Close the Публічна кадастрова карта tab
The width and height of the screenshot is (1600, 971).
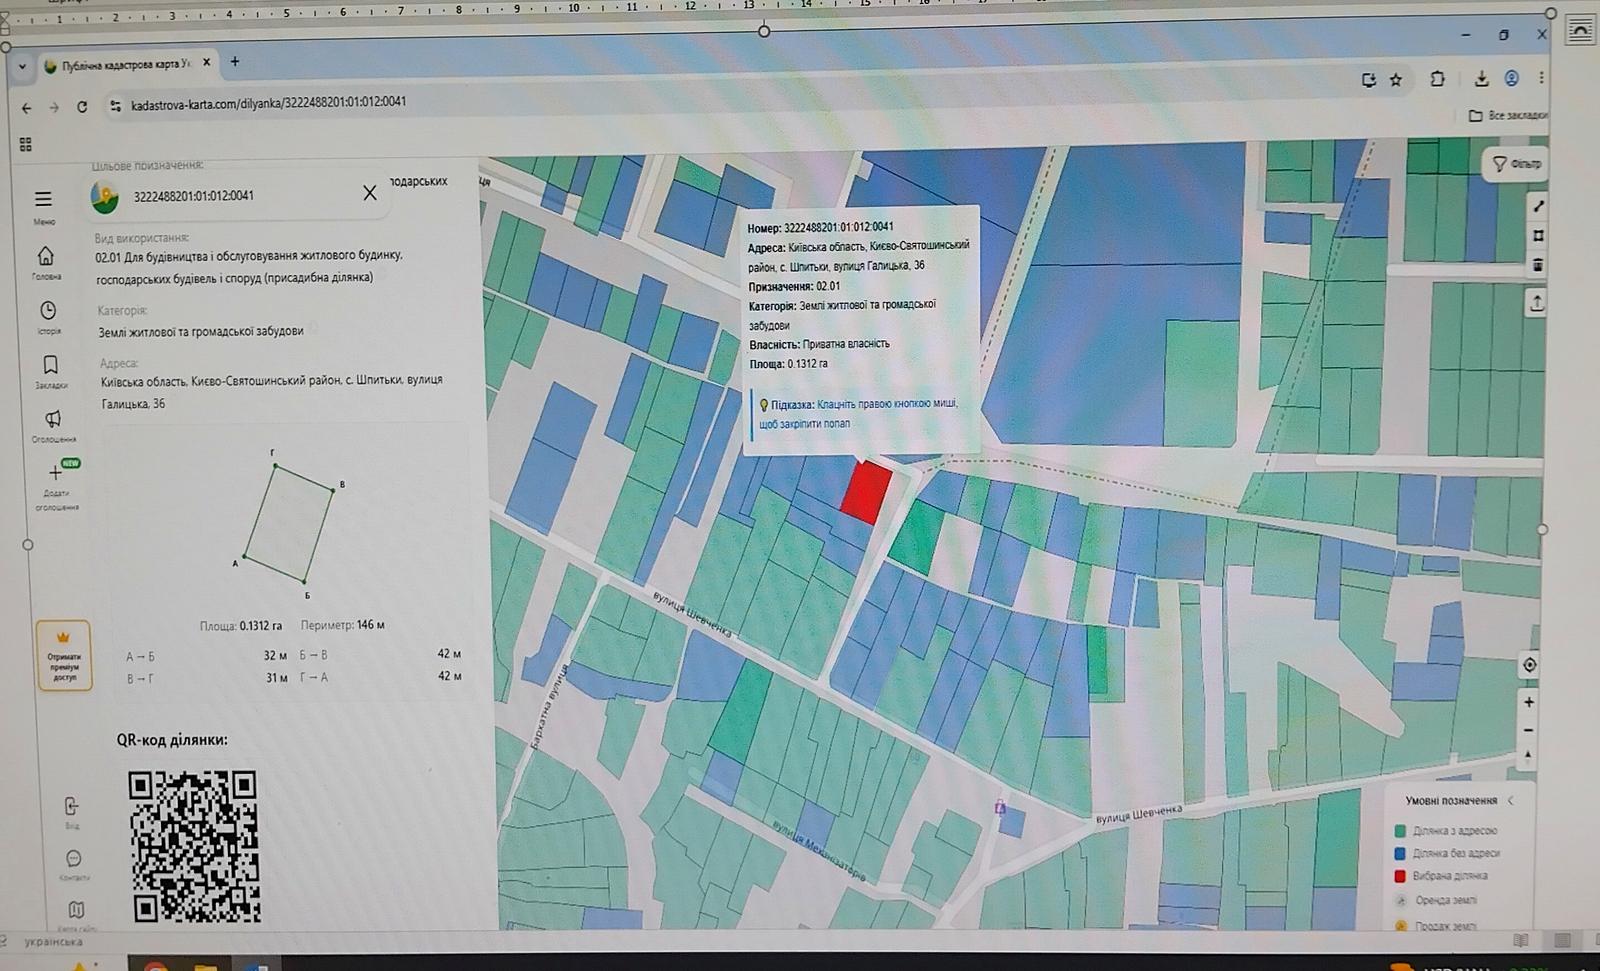(207, 62)
